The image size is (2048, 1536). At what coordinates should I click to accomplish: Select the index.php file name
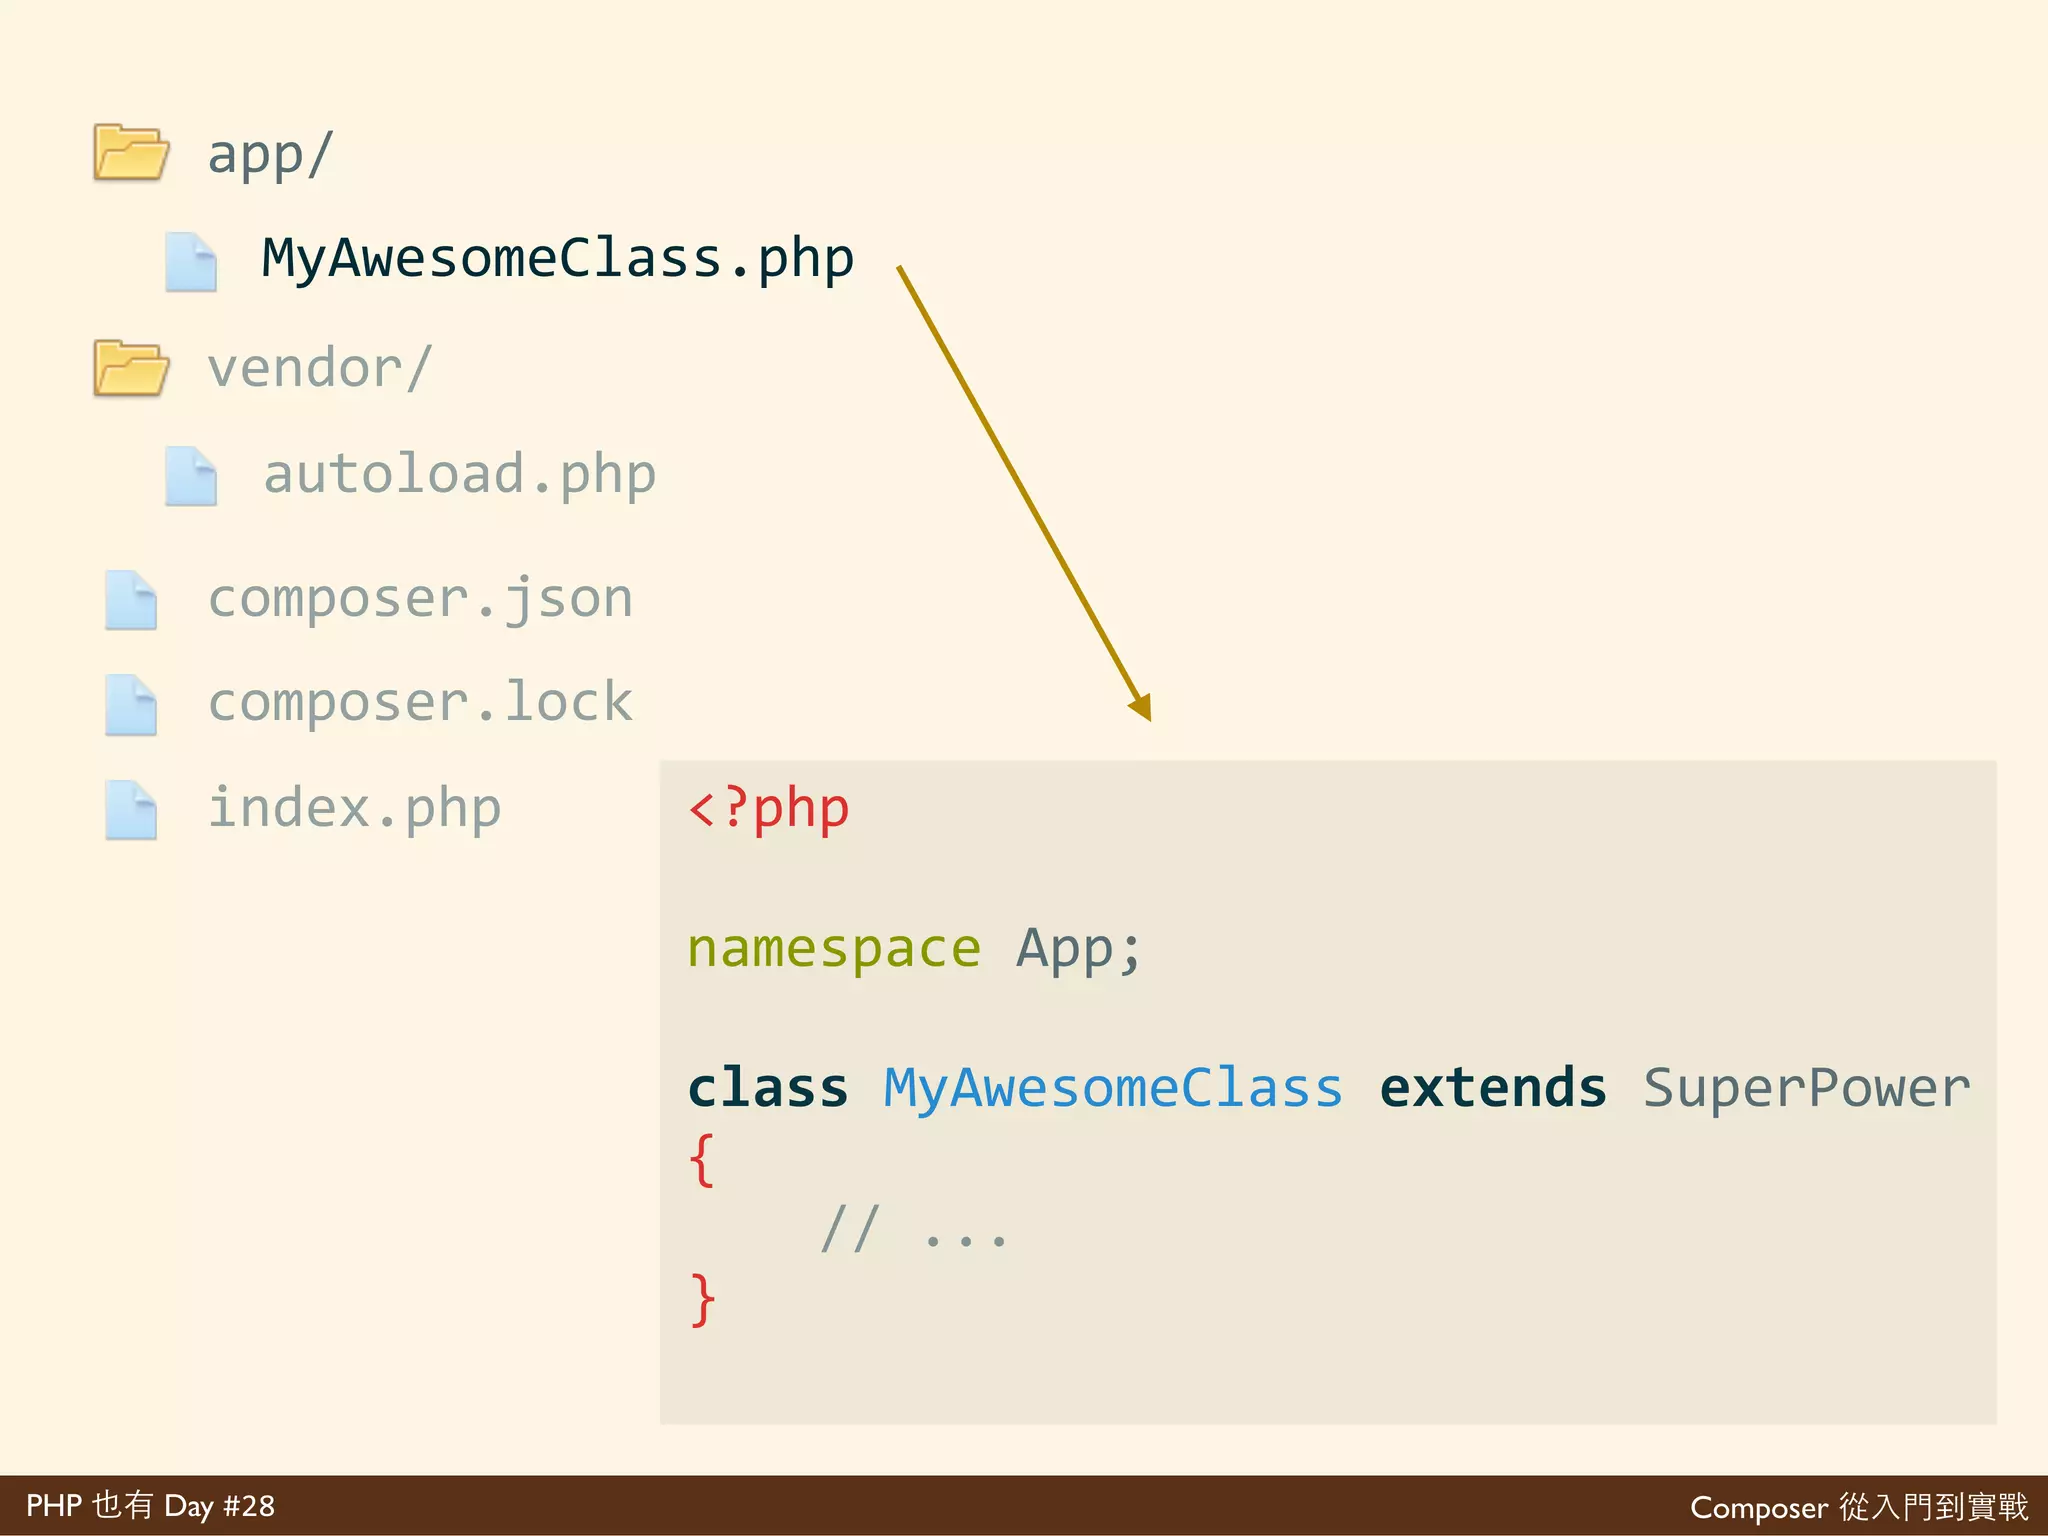(x=354, y=809)
